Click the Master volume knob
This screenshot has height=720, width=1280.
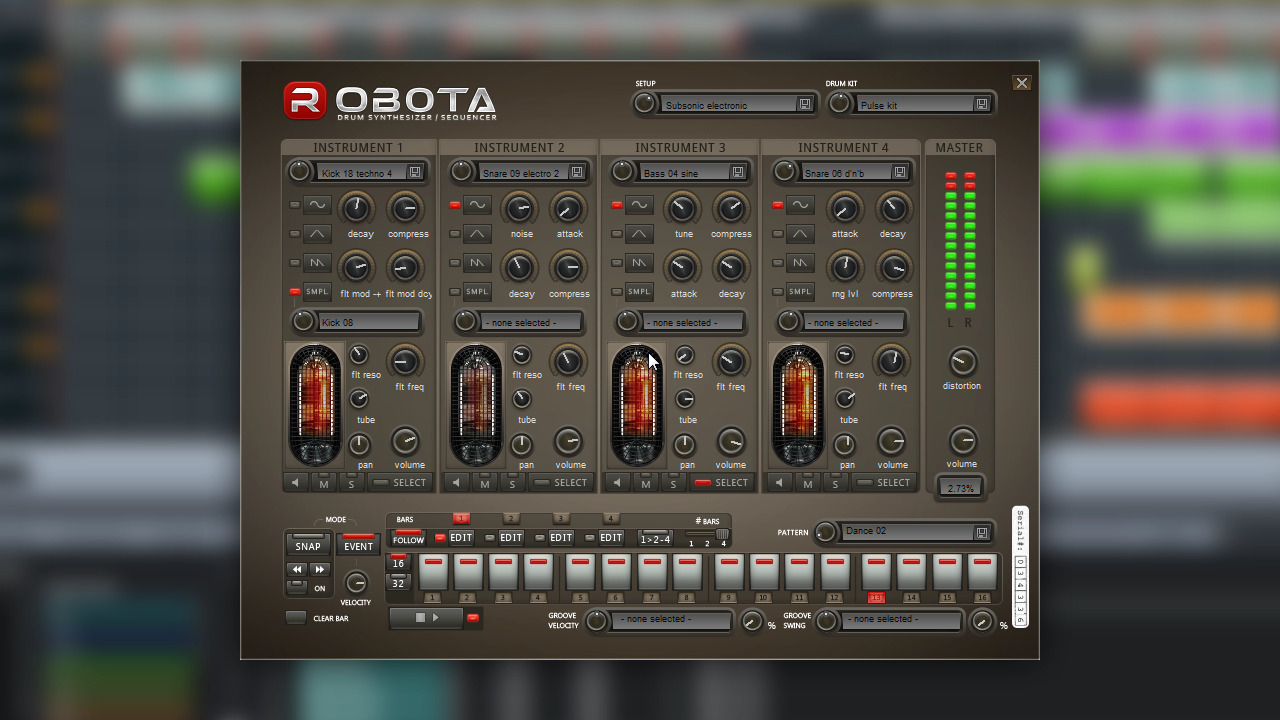[962, 440]
